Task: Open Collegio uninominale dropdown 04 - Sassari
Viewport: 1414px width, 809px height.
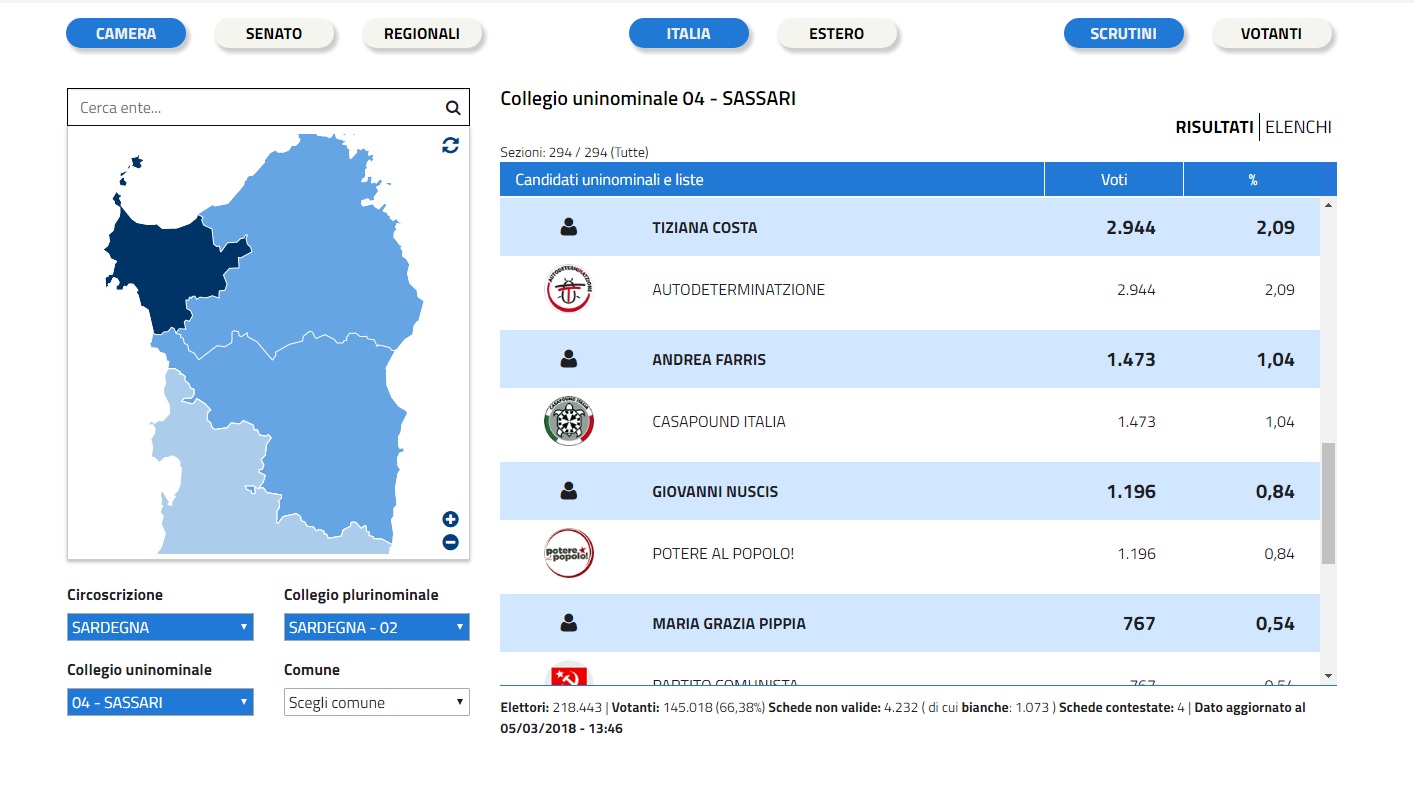Action: coord(160,702)
